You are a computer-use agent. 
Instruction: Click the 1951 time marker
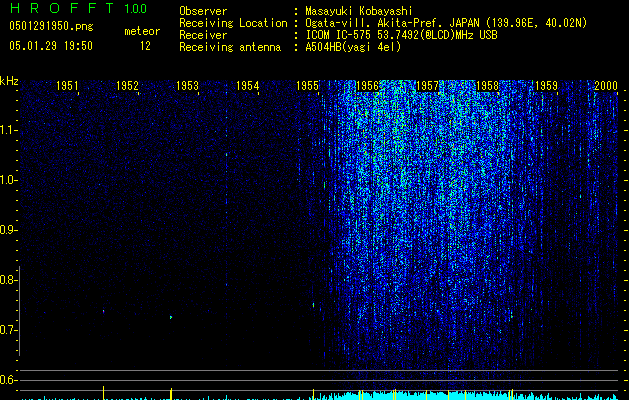point(67,85)
